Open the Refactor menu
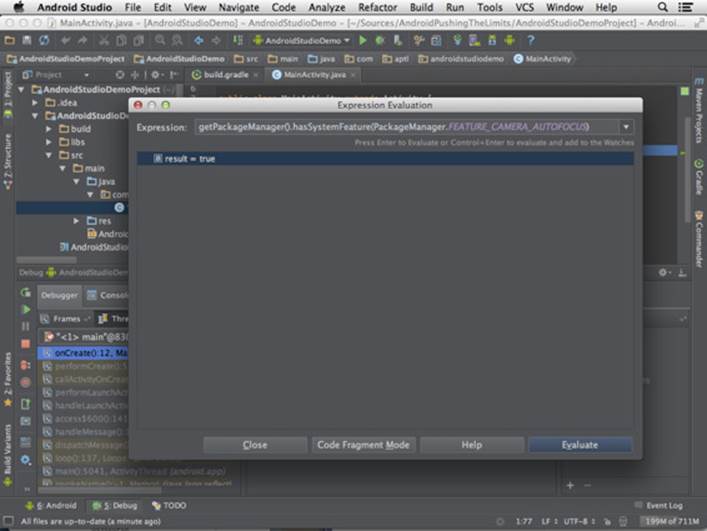The width and height of the screenshot is (707, 531). (377, 7)
